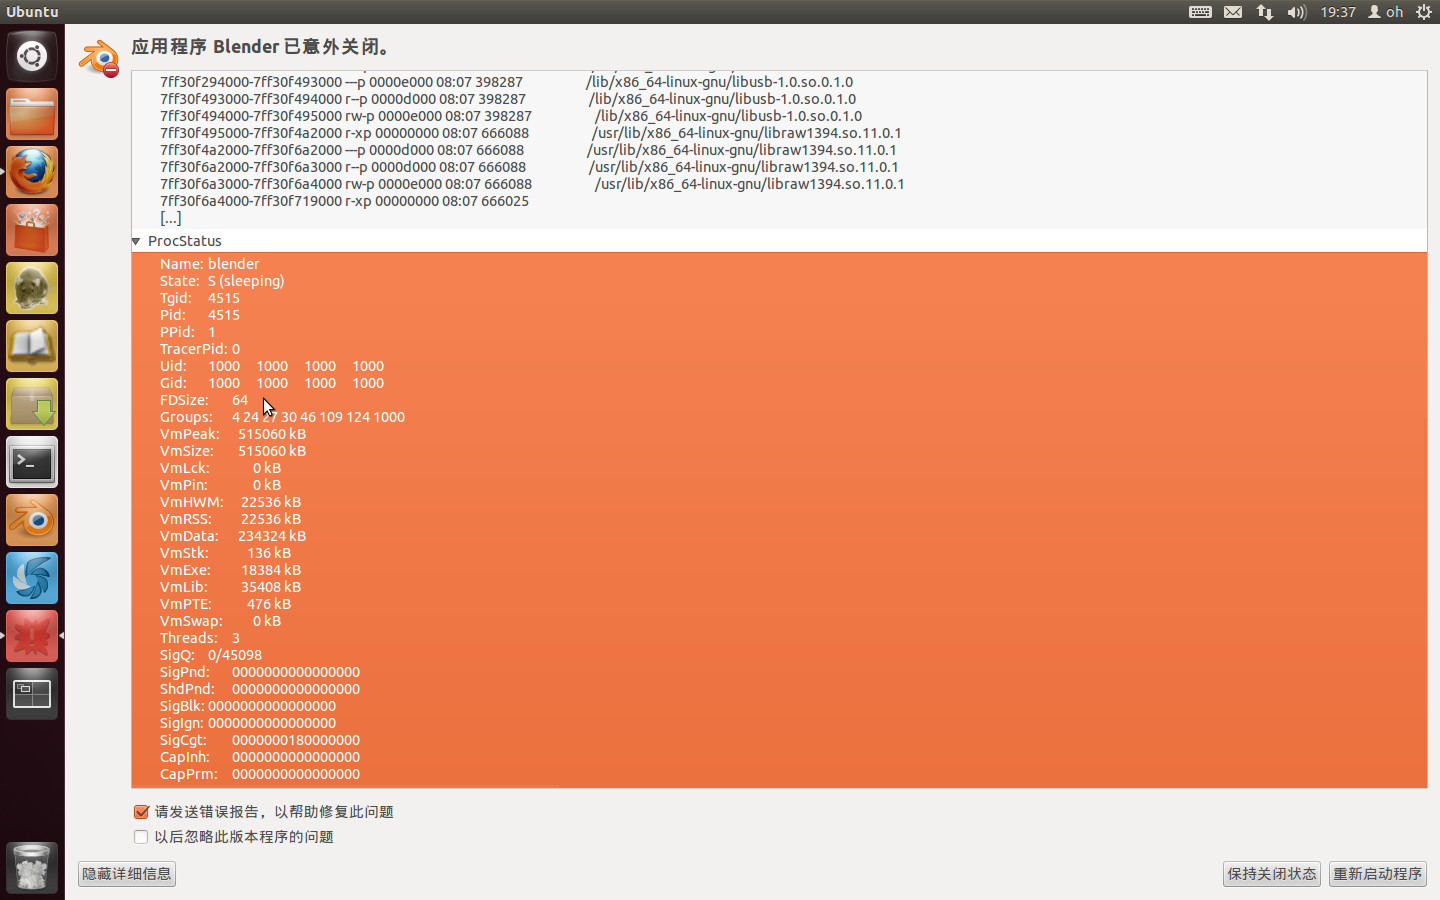This screenshot has width=1440, height=900.
Task: Select the 'VmSwap: 0 kB' line
Action: click(220, 621)
